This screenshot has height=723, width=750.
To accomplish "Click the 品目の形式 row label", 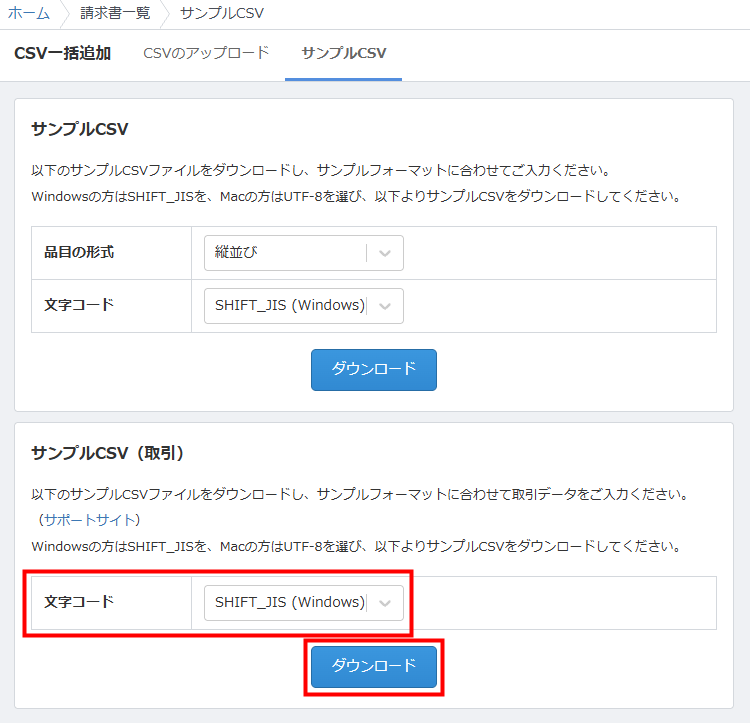I will (x=80, y=252).
